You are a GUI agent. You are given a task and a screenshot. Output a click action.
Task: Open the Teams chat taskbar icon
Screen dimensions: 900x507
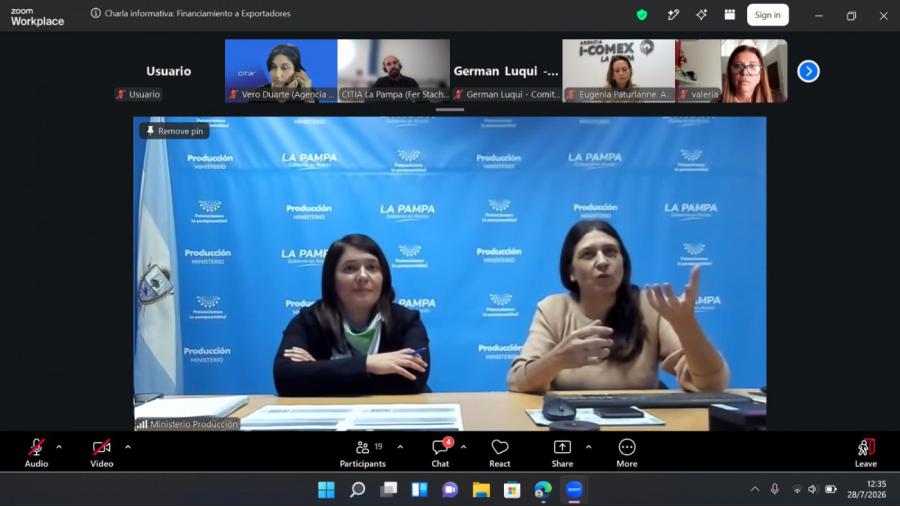(x=450, y=490)
